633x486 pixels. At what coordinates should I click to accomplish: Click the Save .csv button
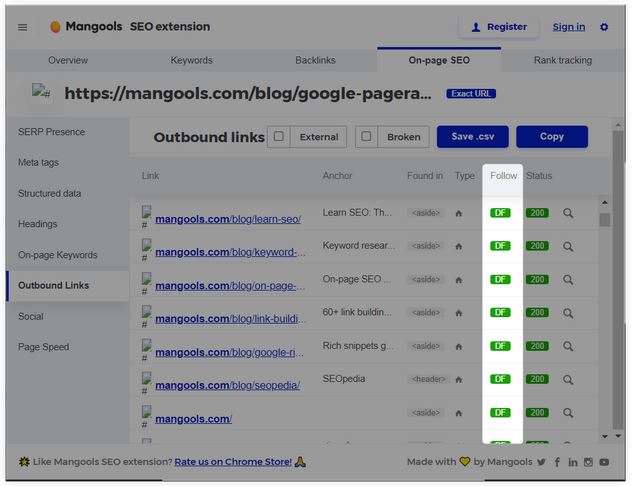click(473, 136)
